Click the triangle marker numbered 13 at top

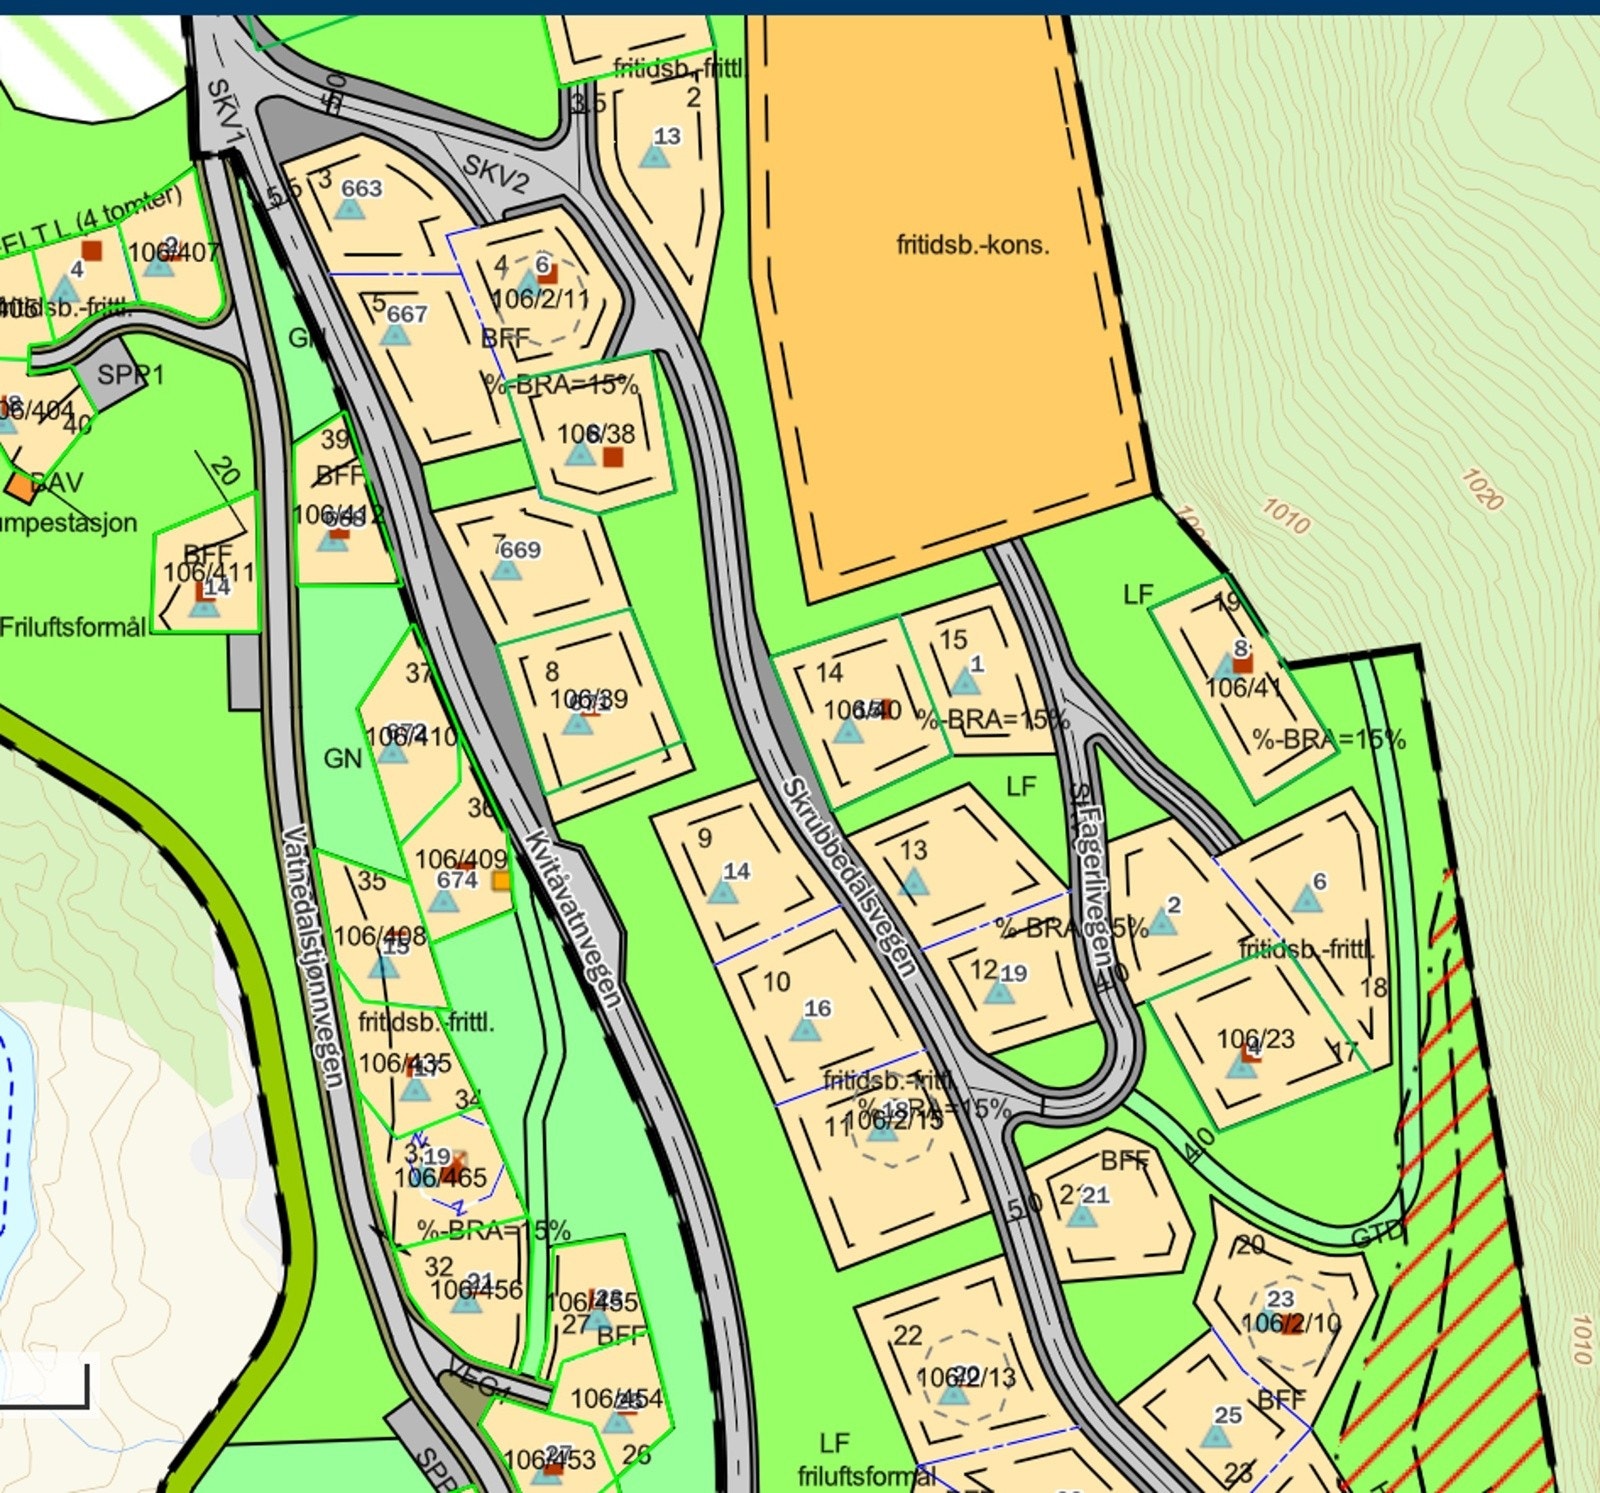coord(654,156)
